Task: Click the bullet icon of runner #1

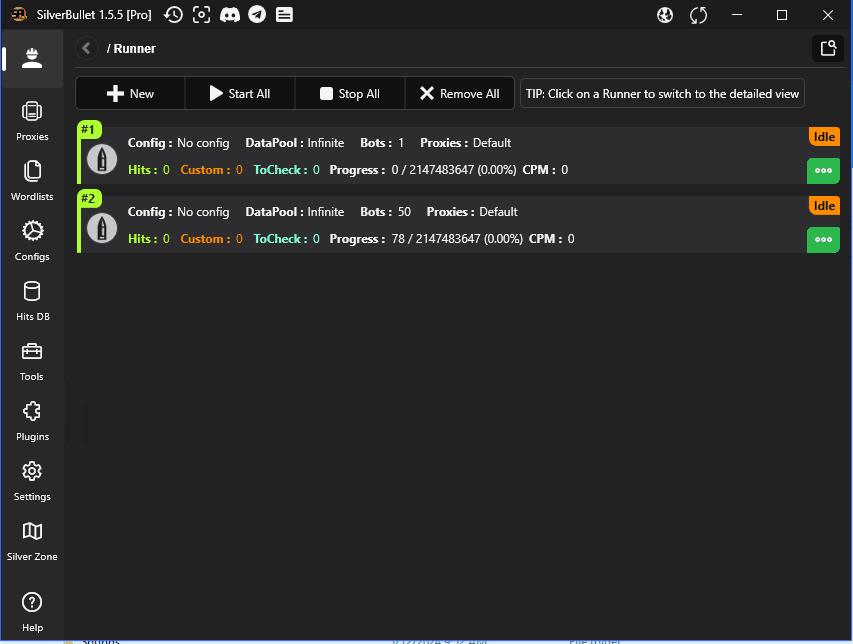Action: click(102, 159)
